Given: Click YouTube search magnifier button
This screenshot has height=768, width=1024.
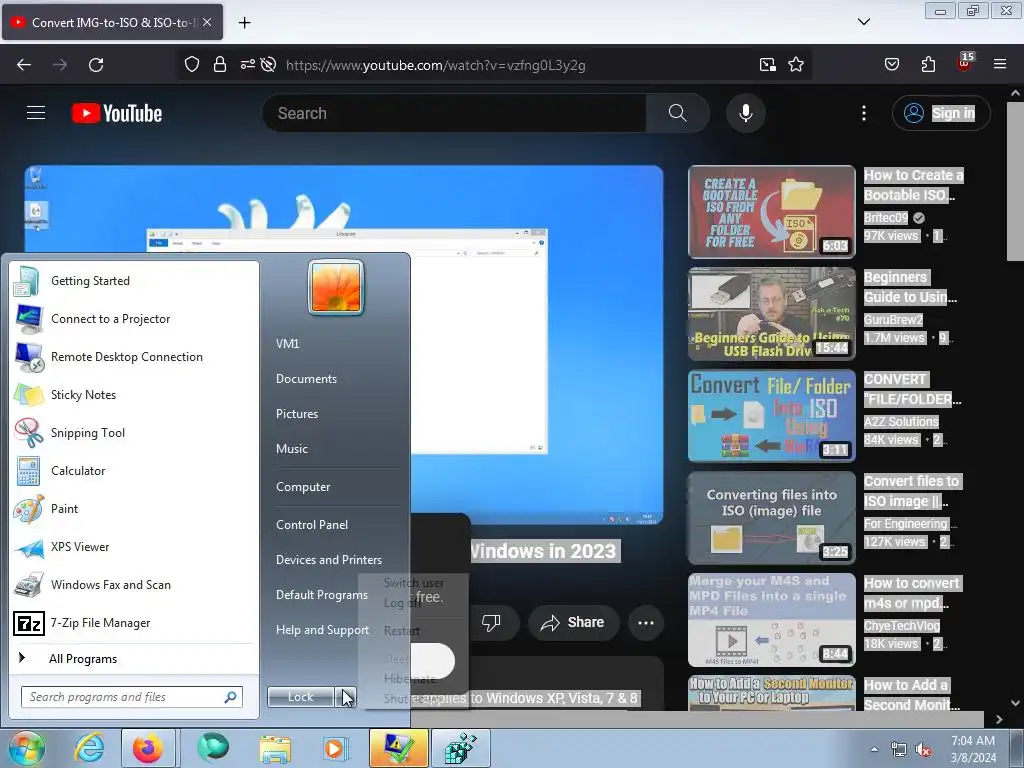Looking at the screenshot, I should (x=678, y=113).
